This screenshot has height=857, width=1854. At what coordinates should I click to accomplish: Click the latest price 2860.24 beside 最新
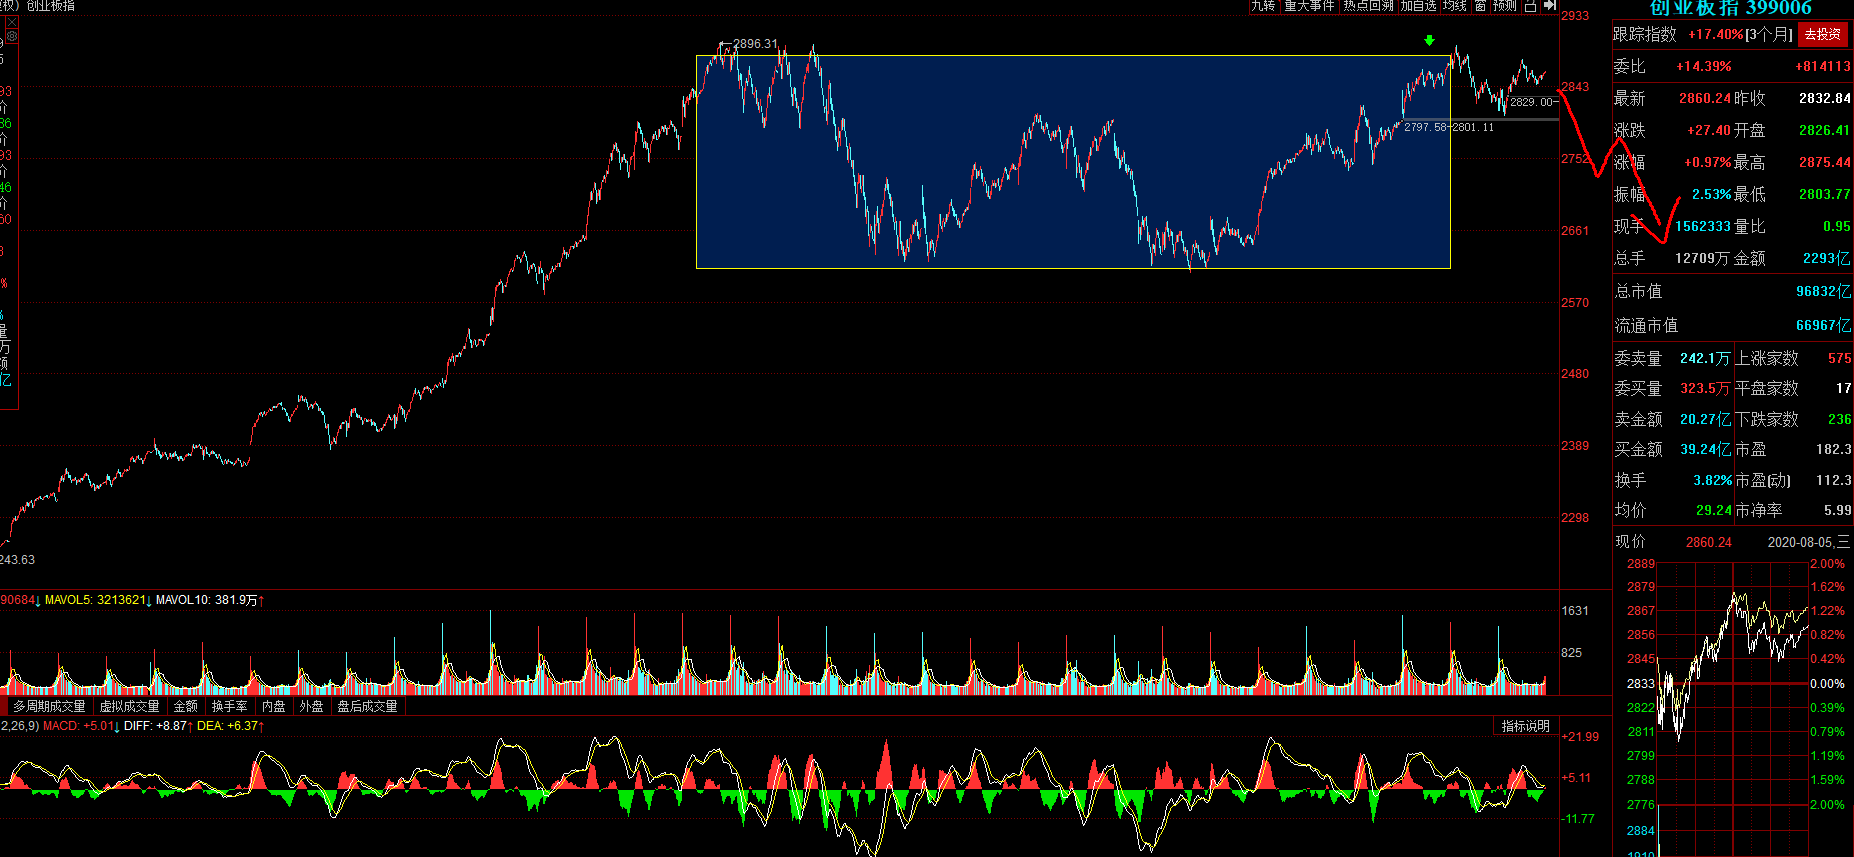[x=1704, y=98]
